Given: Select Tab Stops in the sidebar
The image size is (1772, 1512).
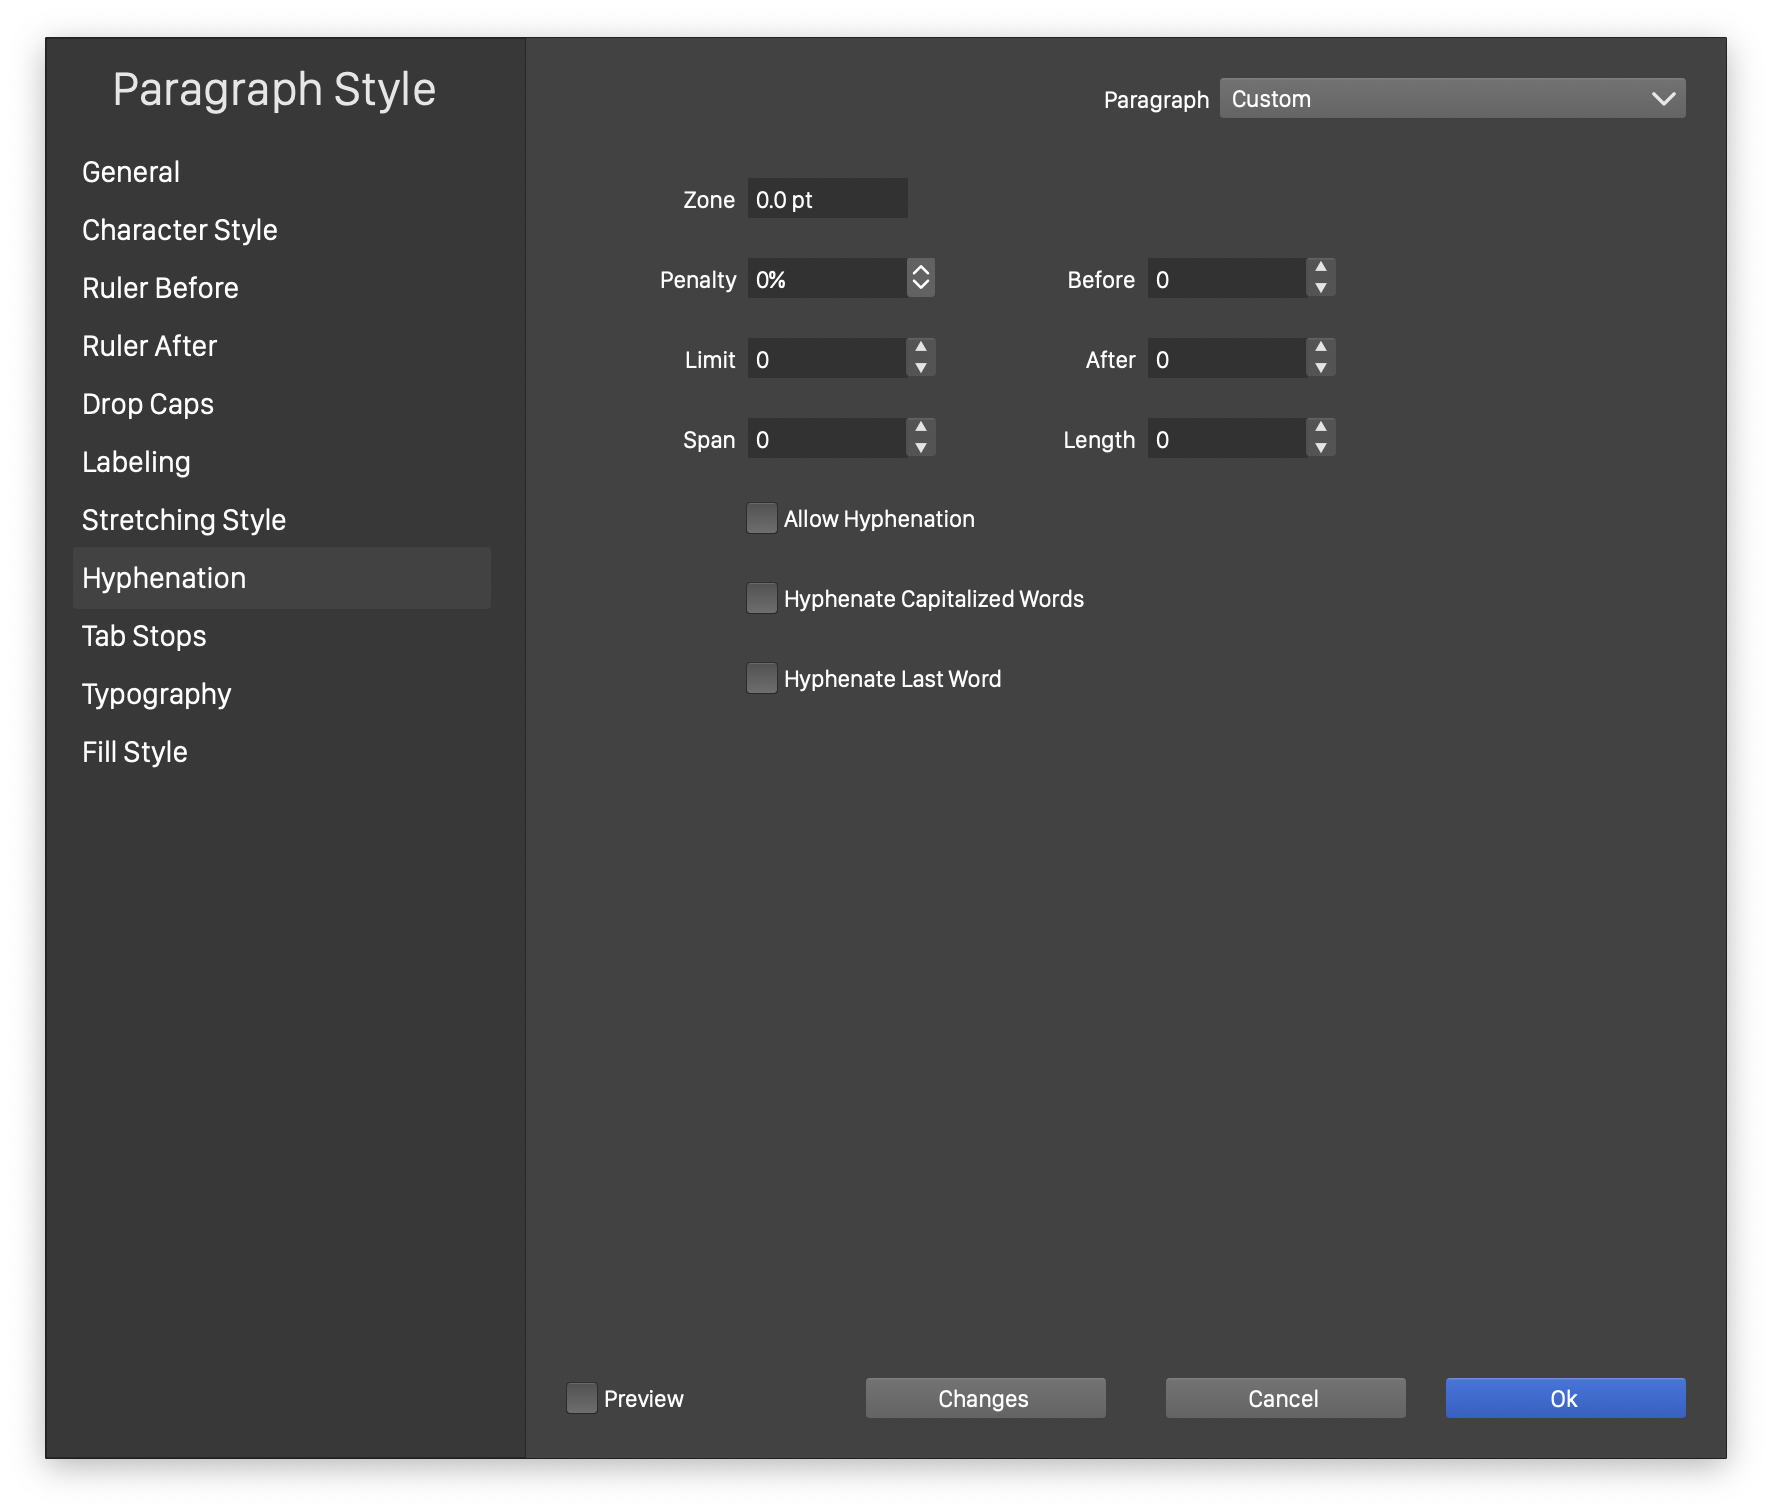Looking at the screenshot, I should click(144, 636).
